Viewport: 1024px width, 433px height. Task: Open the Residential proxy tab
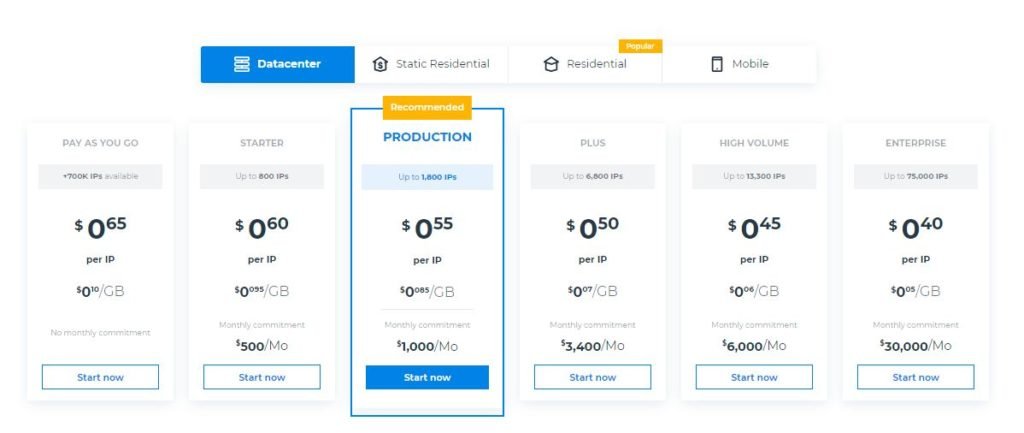tap(584, 64)
